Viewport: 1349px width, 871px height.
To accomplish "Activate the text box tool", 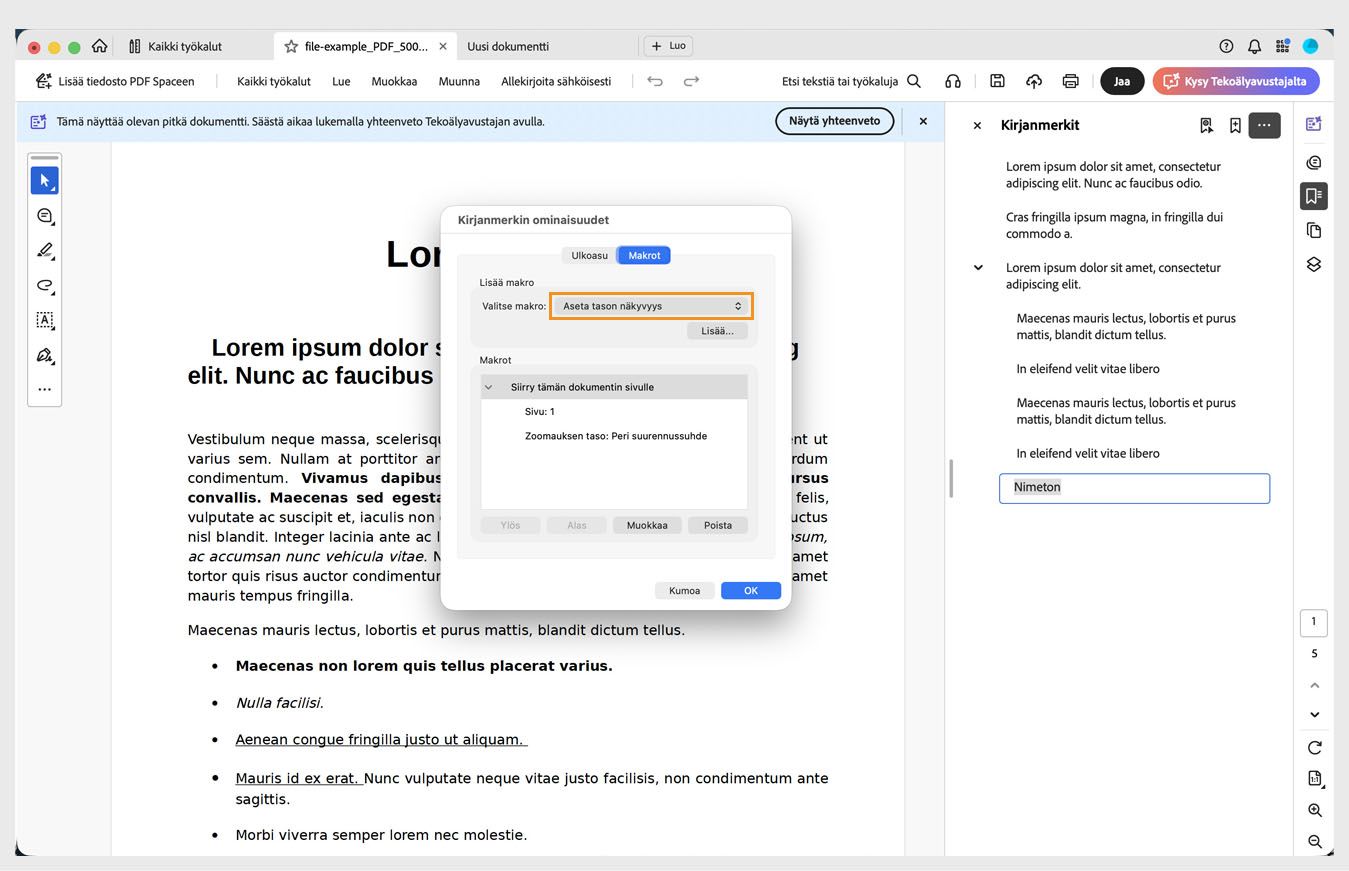I will coord(45,320).
